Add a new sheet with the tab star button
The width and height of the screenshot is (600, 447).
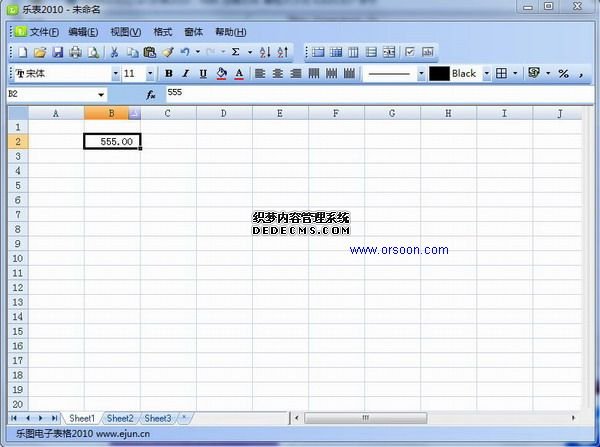pyautogui.click(x=184, y=418)
